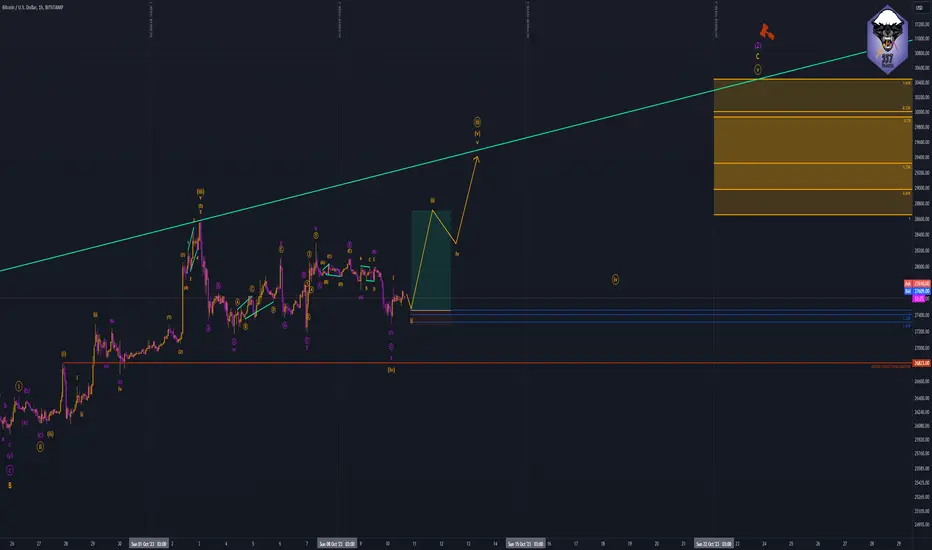Click the circled iv label right of projection
The width and height of the screenshot is (932, 550).
(615, 279)
